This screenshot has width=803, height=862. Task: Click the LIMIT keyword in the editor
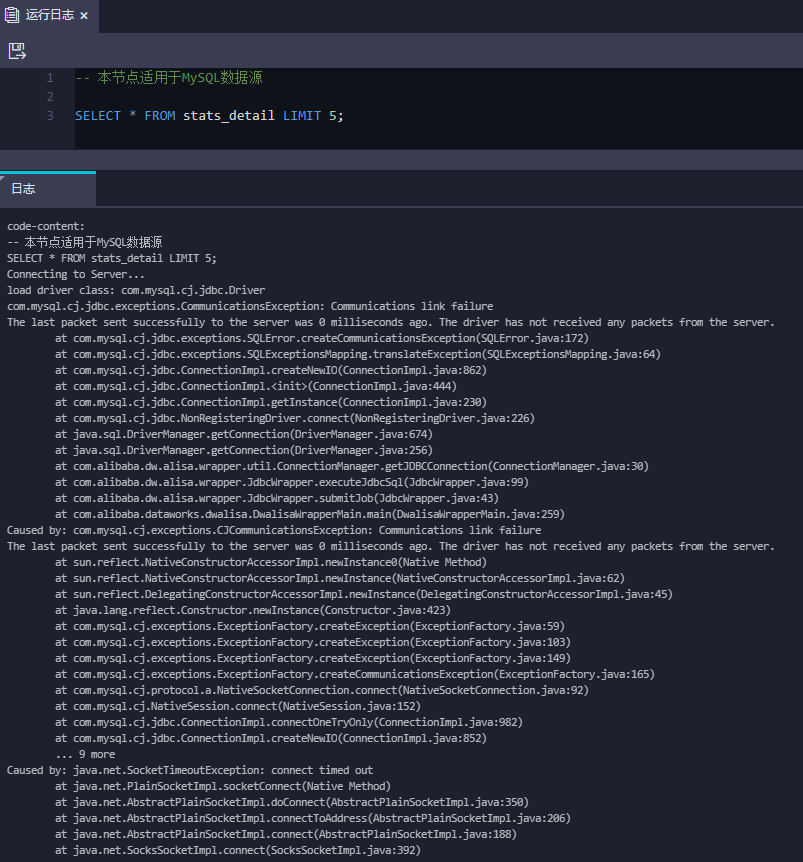coord(302,115)
